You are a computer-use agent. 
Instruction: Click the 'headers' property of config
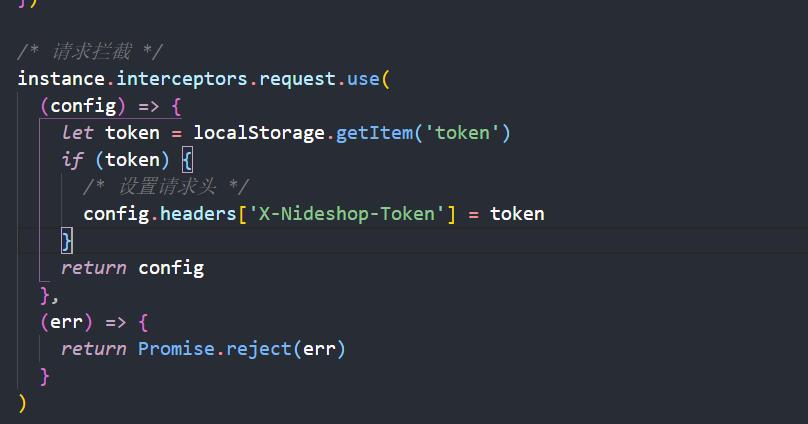[x=198, y=214]
